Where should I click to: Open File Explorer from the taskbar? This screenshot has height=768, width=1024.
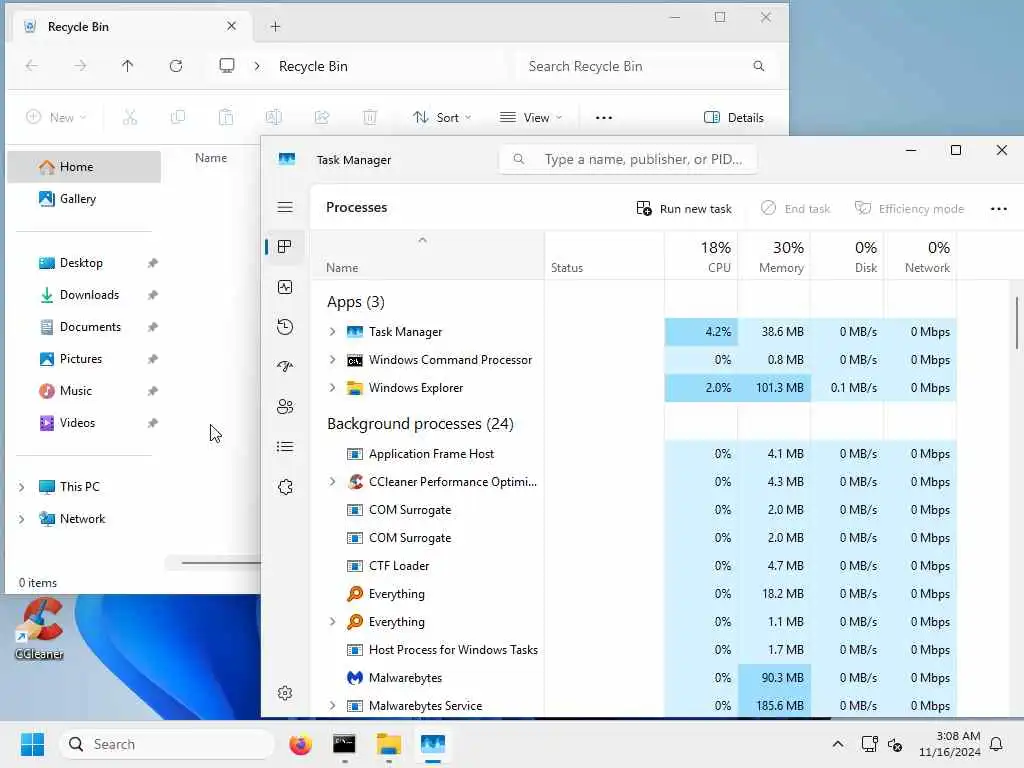389,744
